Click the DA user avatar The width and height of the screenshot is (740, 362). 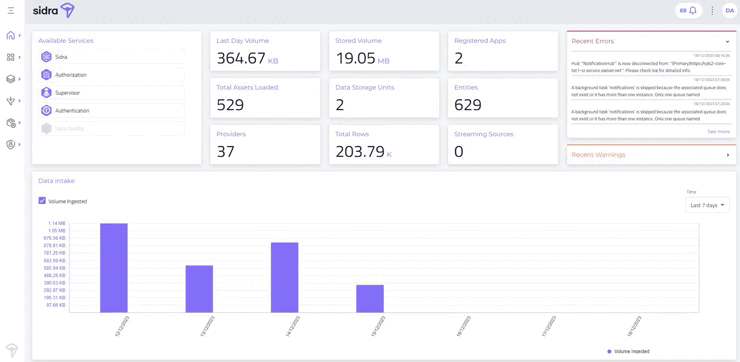coord(730,10)
